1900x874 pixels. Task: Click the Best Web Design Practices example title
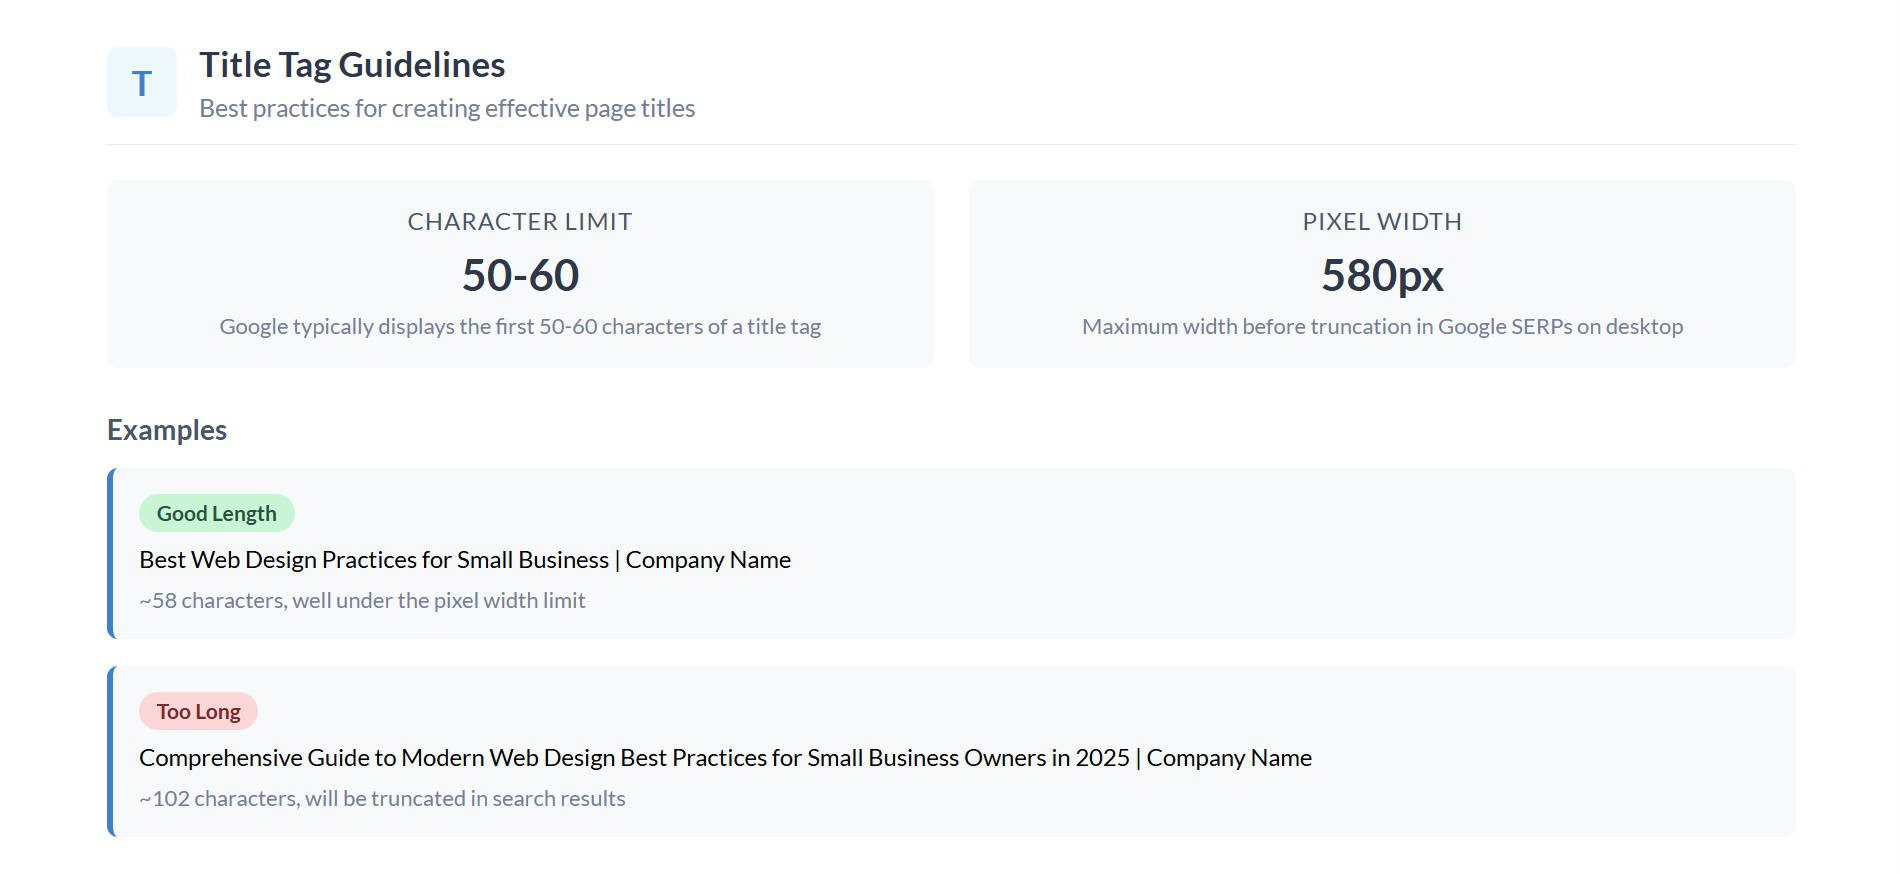click(465, 560)
